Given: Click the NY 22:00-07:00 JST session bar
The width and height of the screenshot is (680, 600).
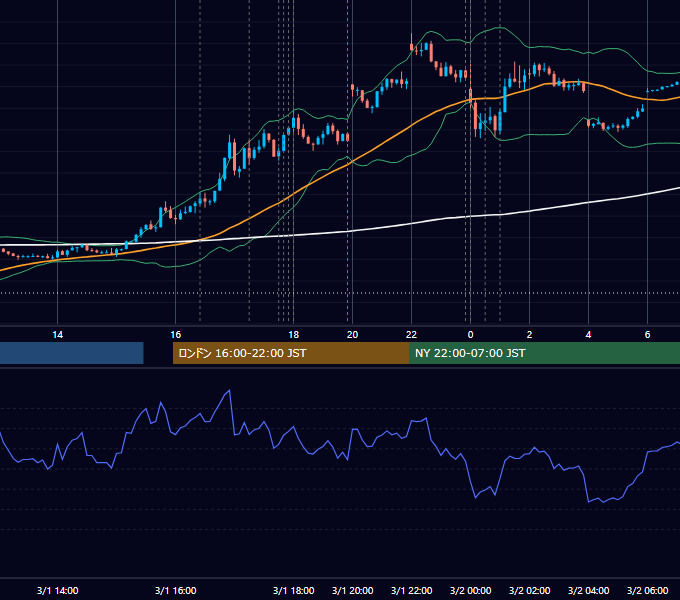Looking at the screenshot, I should [x=544, y=353].
